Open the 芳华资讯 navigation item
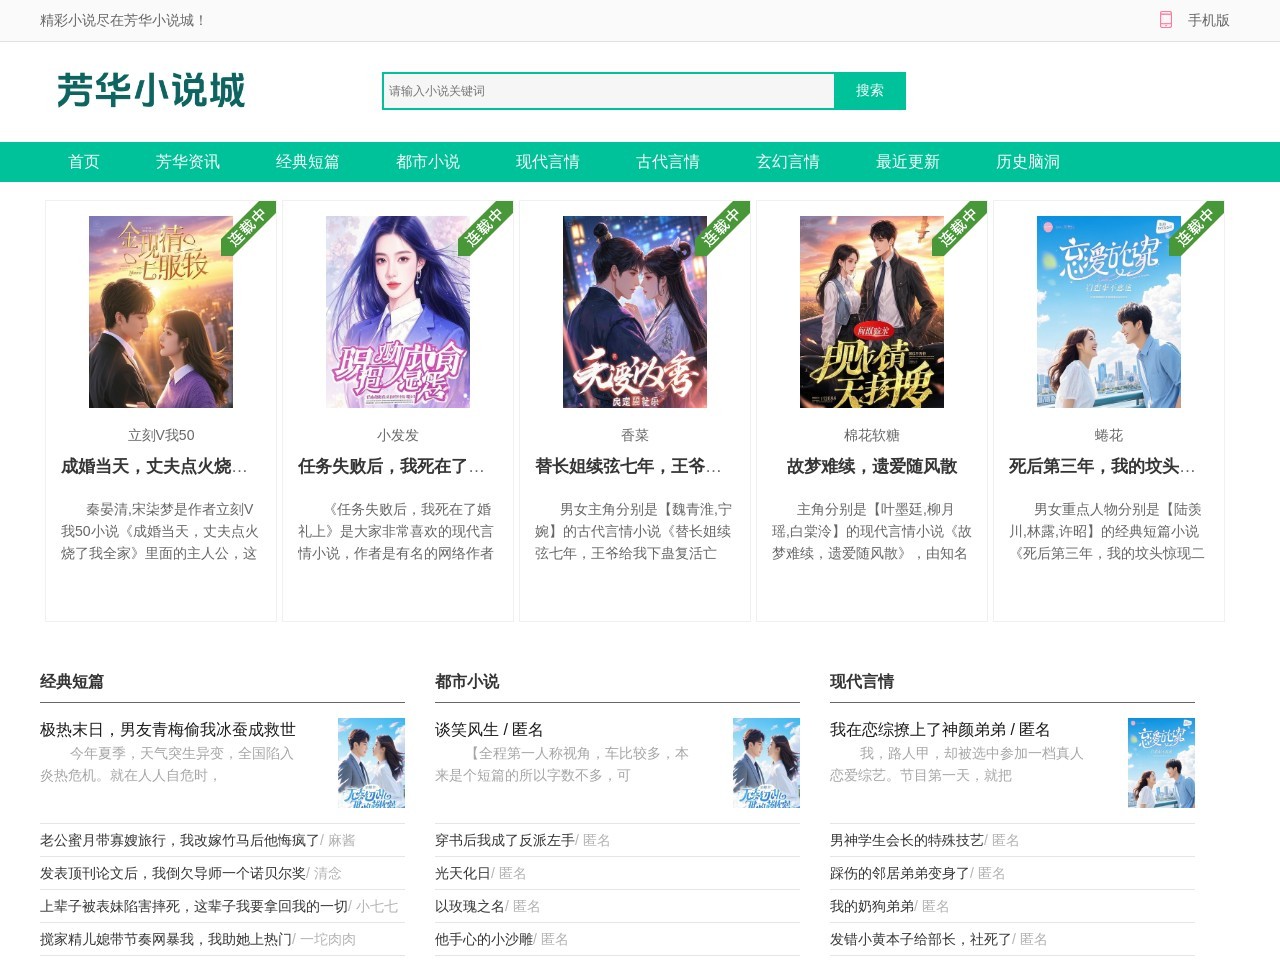The width and height of the screenshot is (1280, 960). point(187,162)
